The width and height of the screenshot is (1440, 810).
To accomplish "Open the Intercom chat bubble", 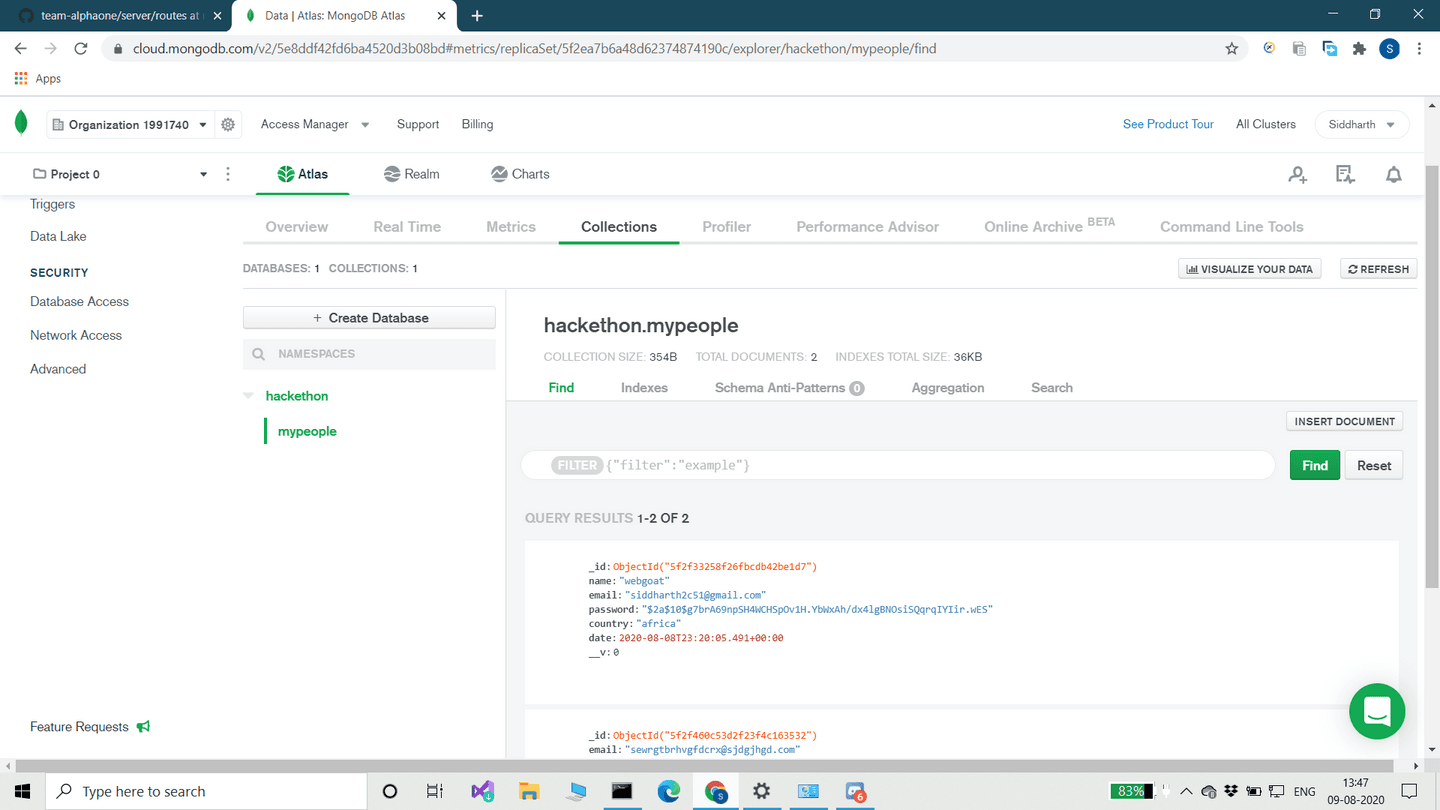I will (x=1377, y=711).
